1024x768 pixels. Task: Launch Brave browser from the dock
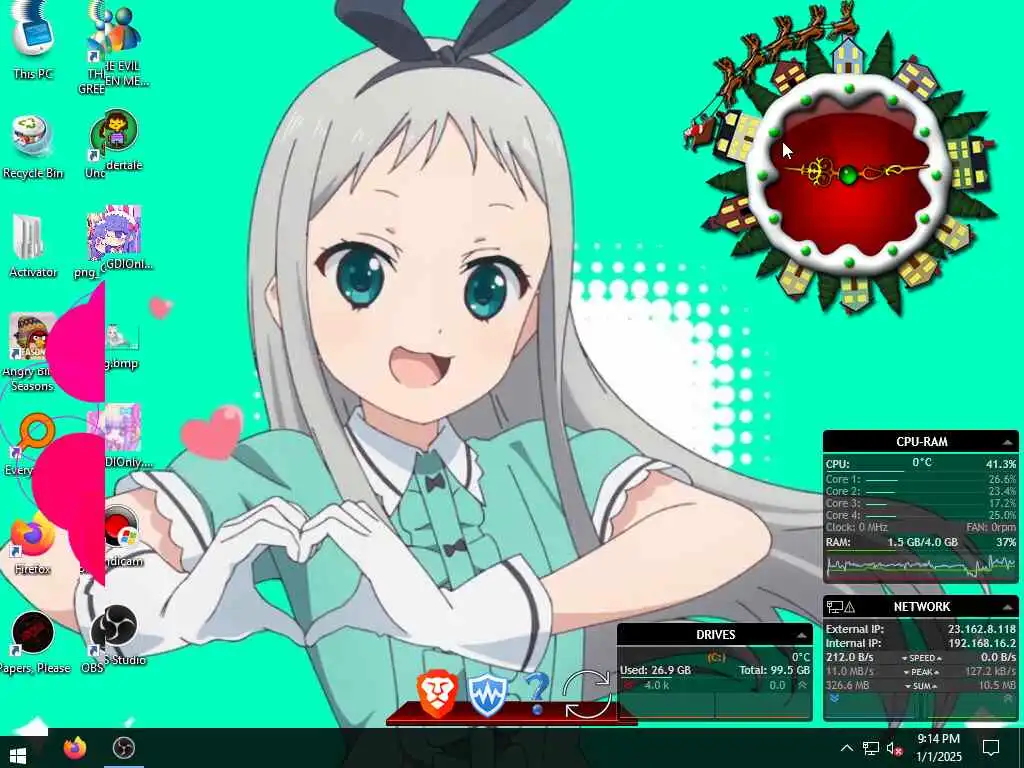pyautogui.click(x=437, y=694)
